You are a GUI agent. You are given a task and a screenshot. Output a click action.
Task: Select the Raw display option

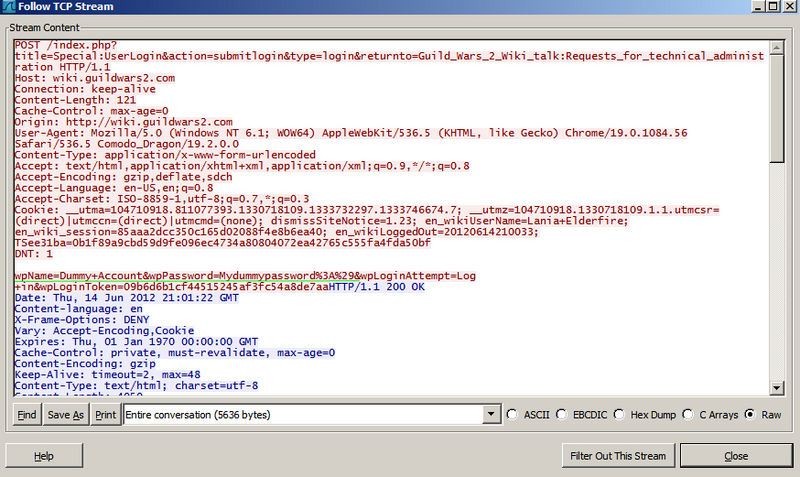click(749, 415)
